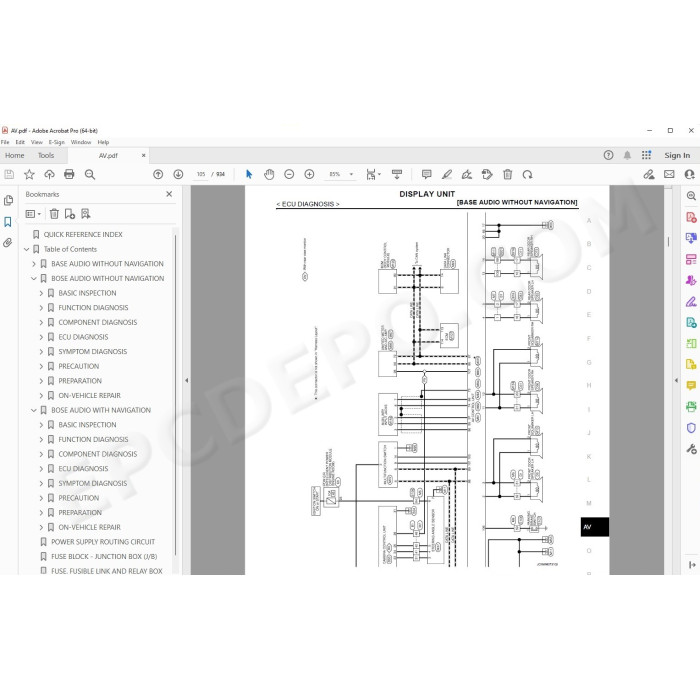Select the Highlight pen tool
Image resolution: width=700 pixels, height=700 pixels.
447,175
